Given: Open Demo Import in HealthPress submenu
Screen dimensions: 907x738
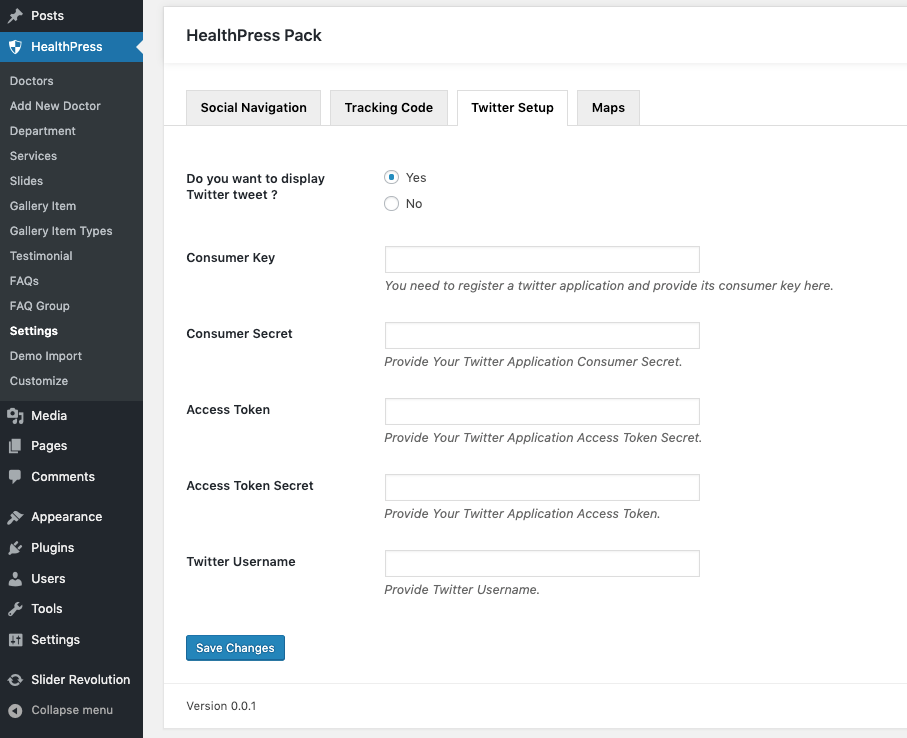Looking at the screenshot, I should (46, 356).
